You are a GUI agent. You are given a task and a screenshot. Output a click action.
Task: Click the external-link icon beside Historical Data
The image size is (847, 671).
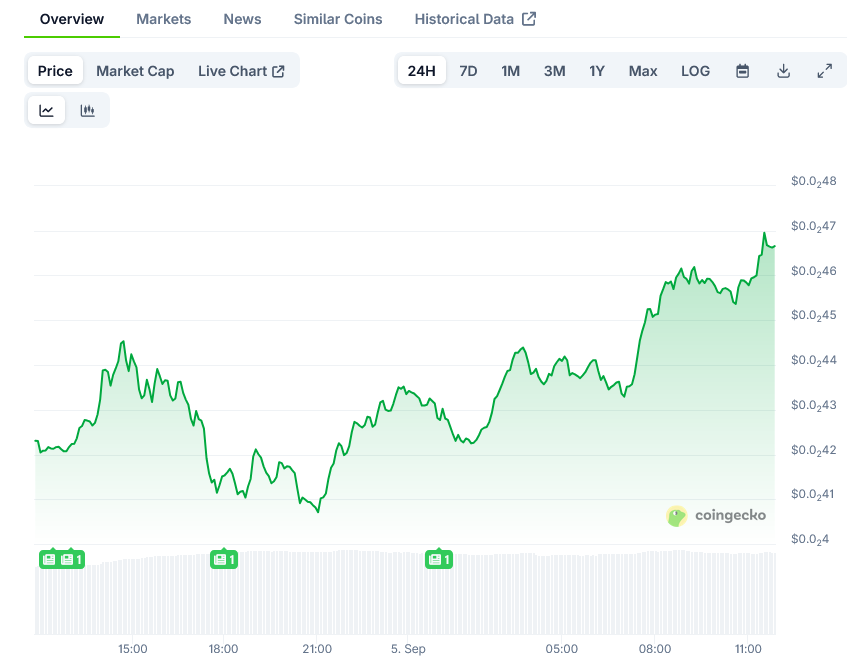click(530, 18)
